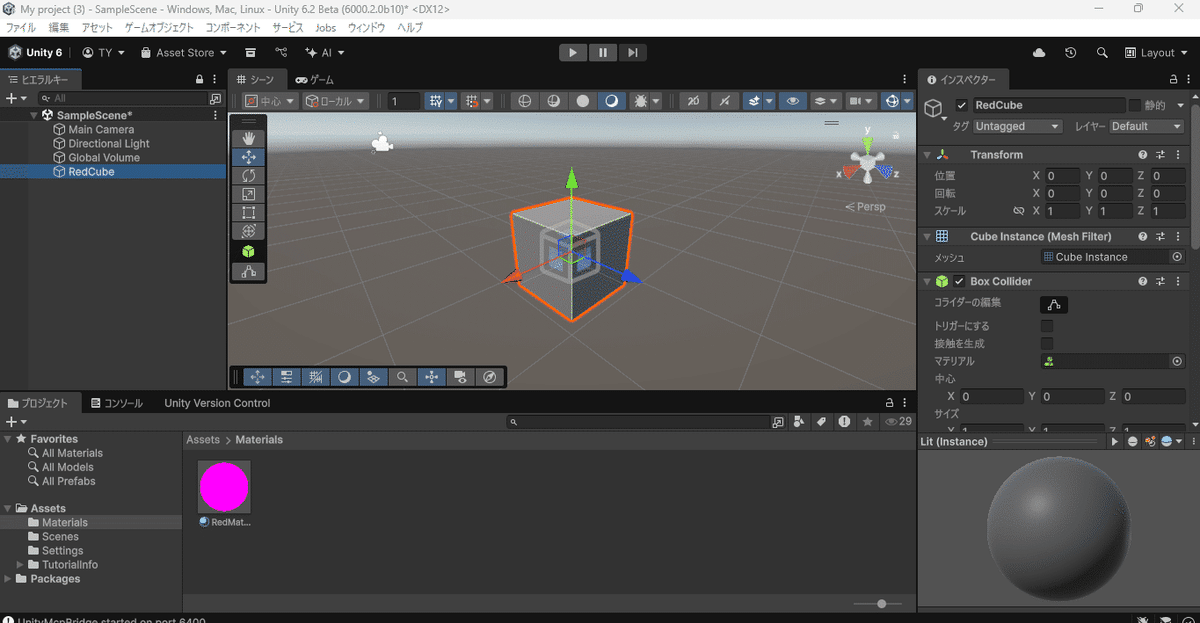
Task: Select the View (hand) tool
Action: pyautogui.click(x=248, y=137)
